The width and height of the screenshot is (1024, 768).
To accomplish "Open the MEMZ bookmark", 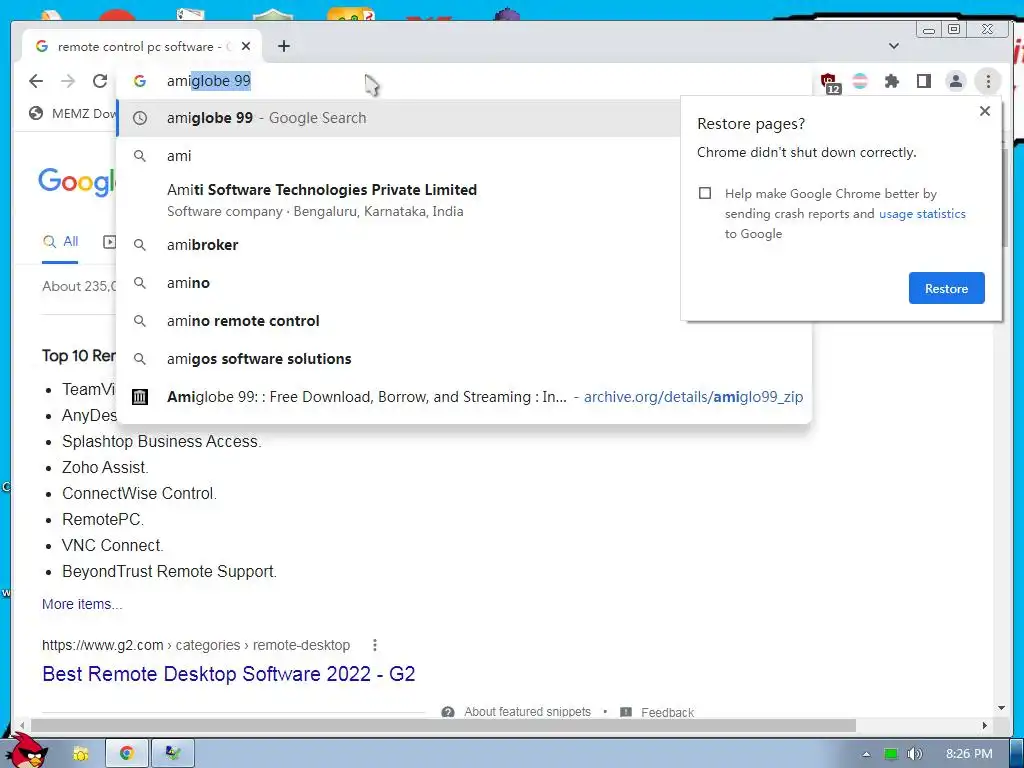I will pyautogui.click(x=73, y=114).
